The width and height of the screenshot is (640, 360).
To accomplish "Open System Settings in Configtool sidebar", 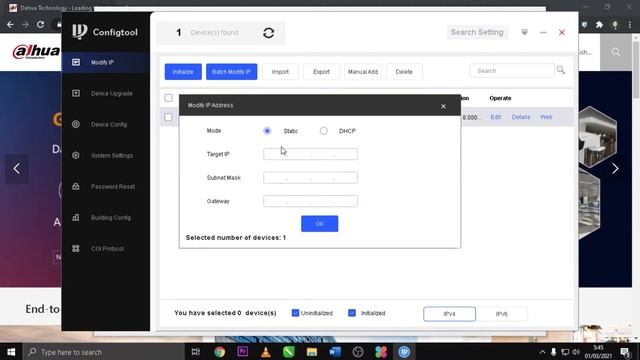I will (x=106, y=156).
